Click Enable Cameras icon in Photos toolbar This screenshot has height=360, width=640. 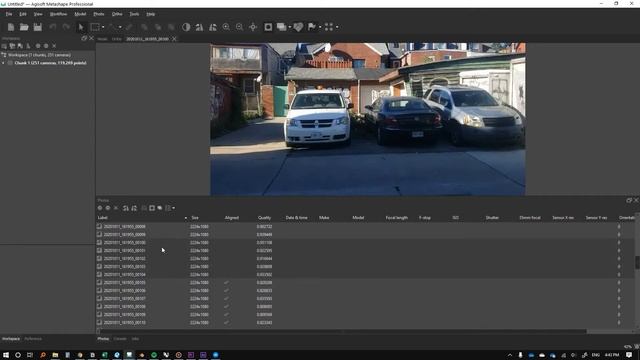tap(100, 208)
